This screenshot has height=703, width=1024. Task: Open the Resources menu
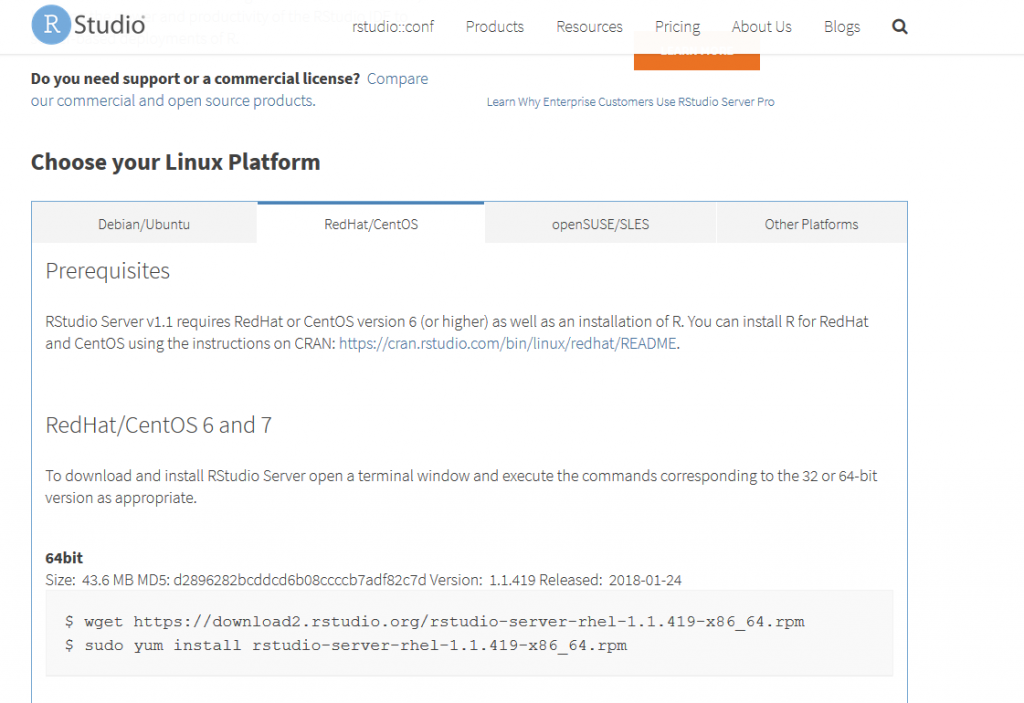[x=589, y=27]
